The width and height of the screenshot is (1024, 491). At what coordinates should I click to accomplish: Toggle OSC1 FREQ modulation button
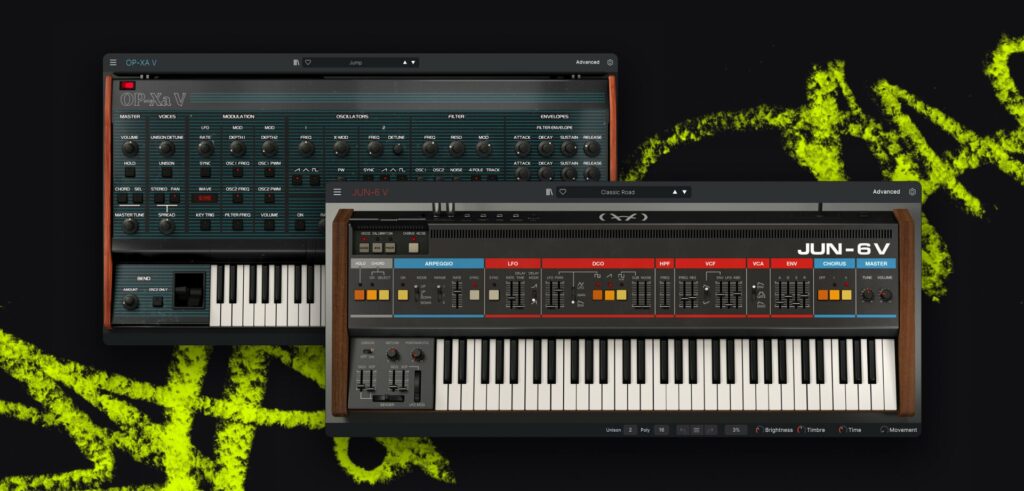point(237,172)
